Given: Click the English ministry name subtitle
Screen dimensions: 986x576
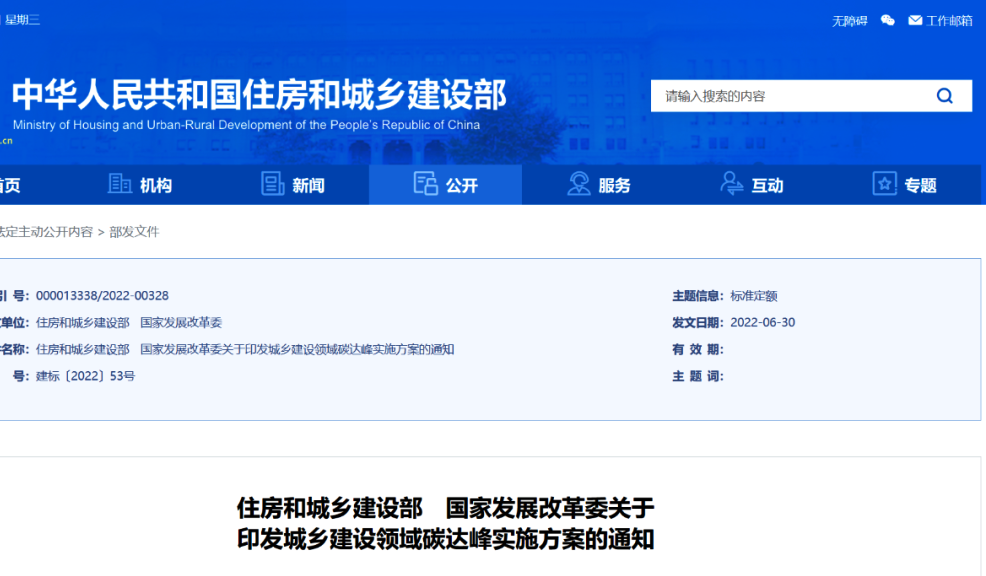Looking at the screenshot, I should point(246,125).
